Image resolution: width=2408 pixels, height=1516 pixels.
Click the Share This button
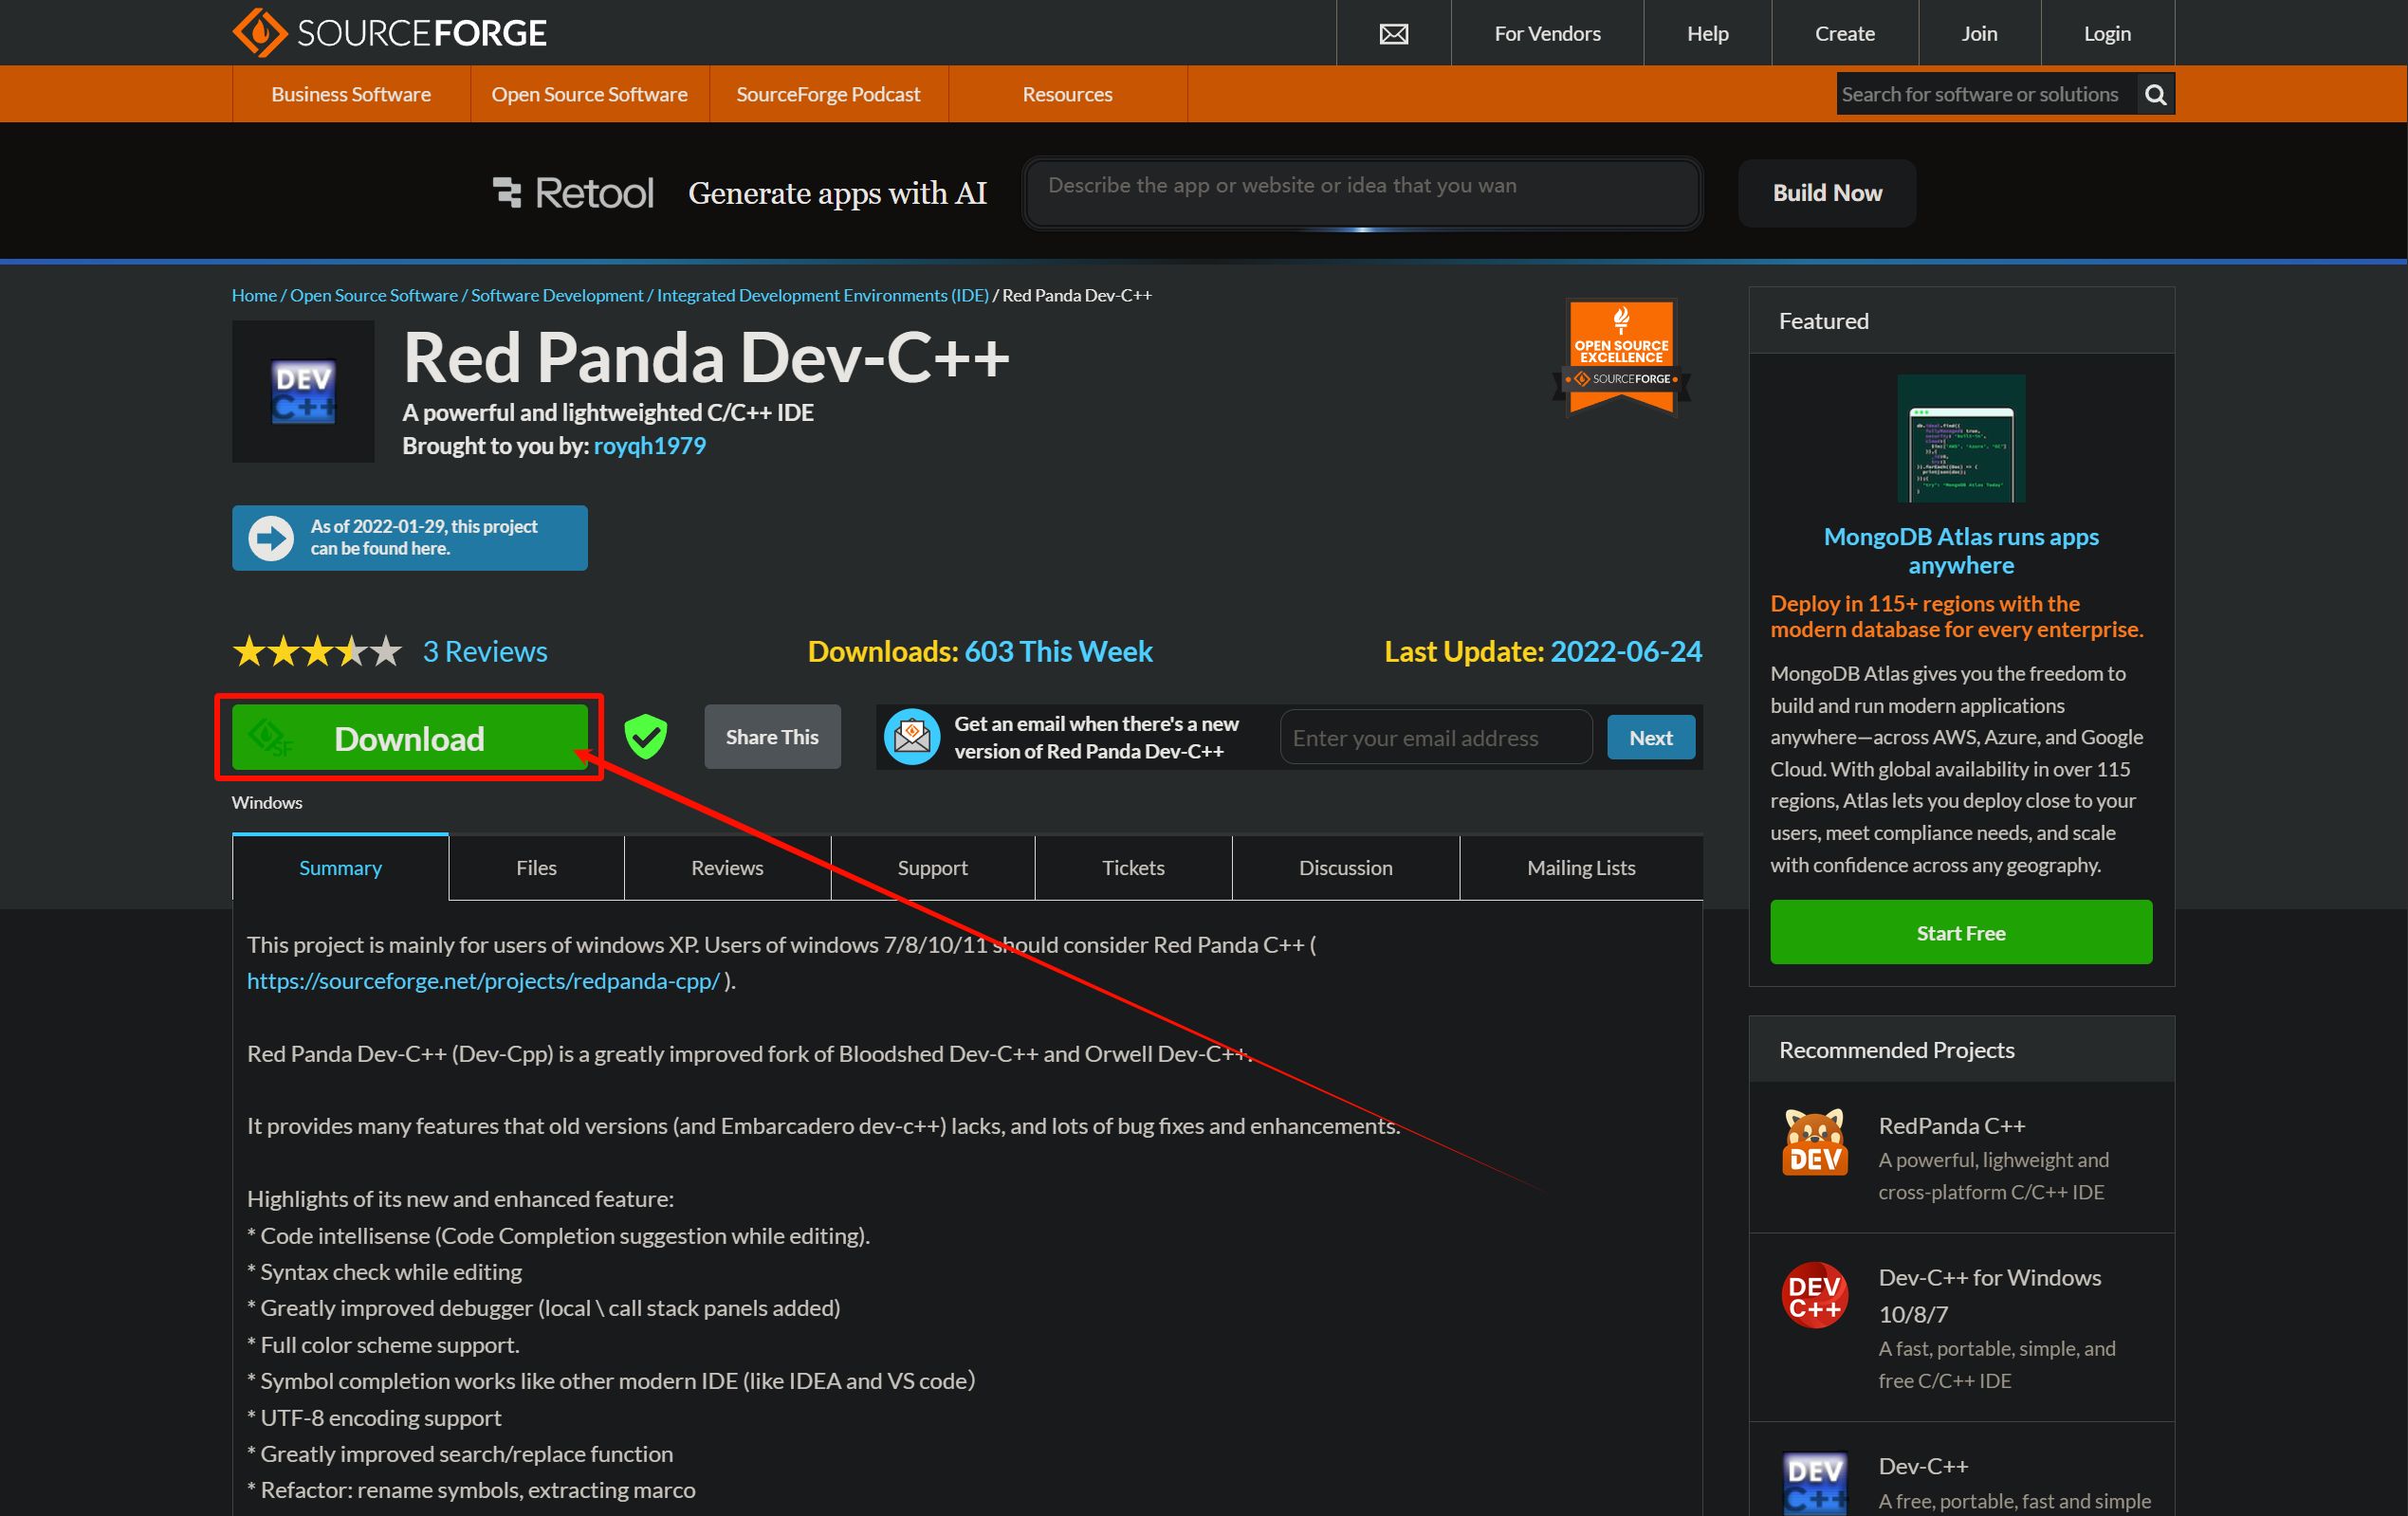(772, 737)
